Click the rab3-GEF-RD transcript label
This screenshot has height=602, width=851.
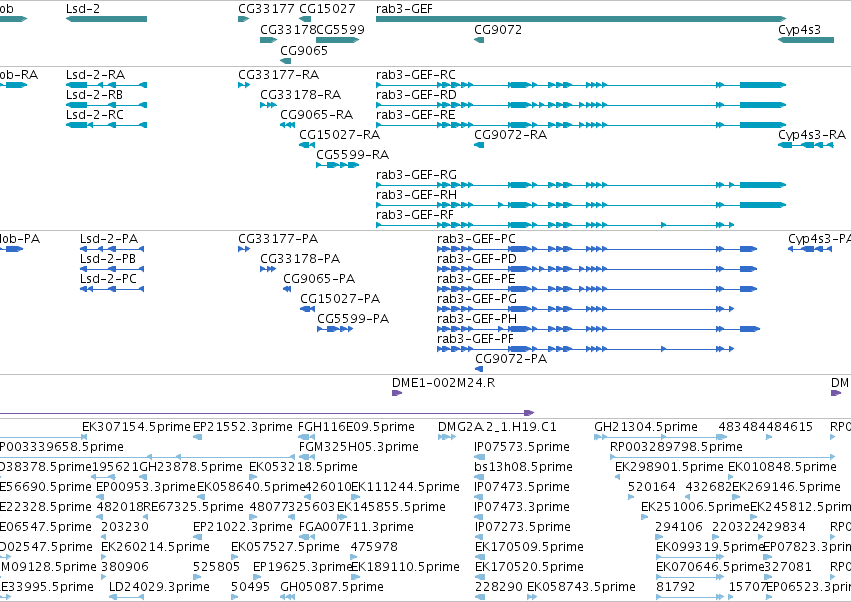(416, 94)
